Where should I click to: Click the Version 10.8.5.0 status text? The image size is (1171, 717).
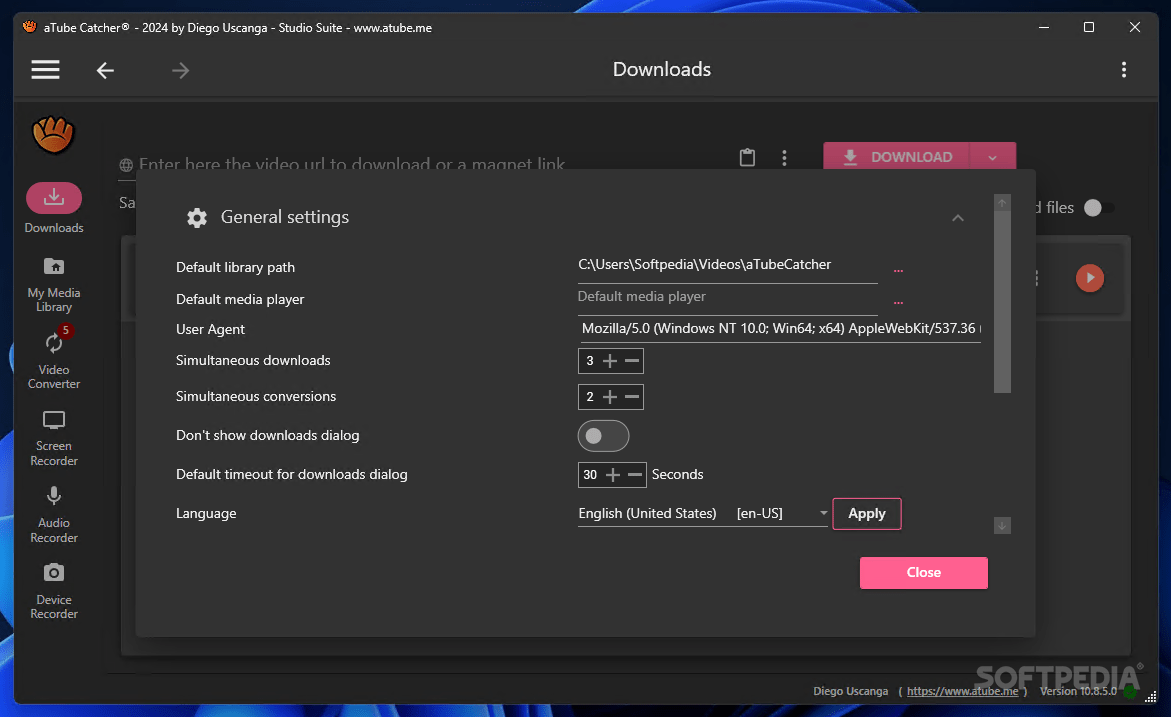pyautogui.click(x=1078, y=692)
